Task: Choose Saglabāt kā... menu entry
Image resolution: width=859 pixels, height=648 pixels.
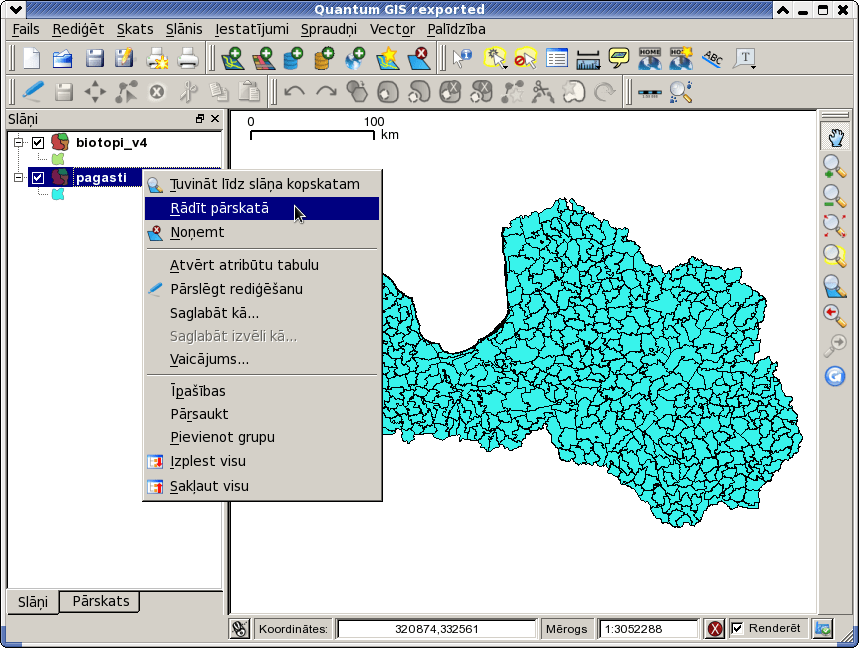Action: point(262,313)
